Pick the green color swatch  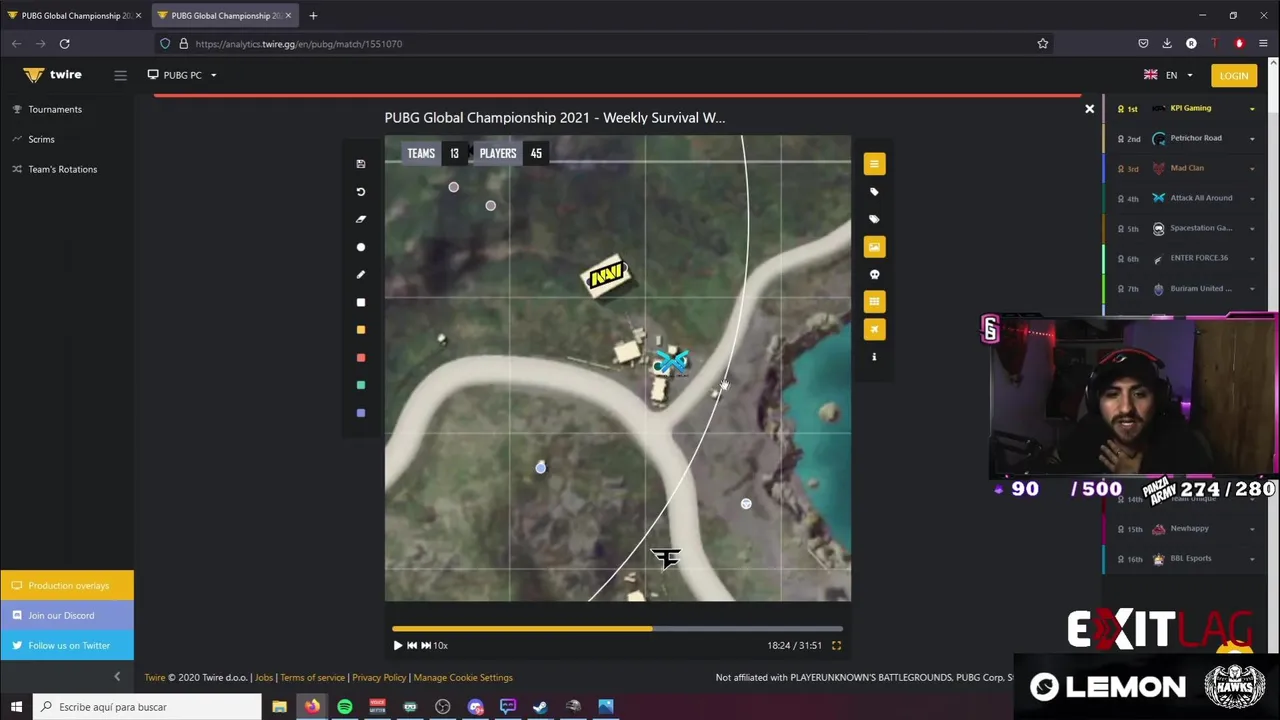point(361,385)
